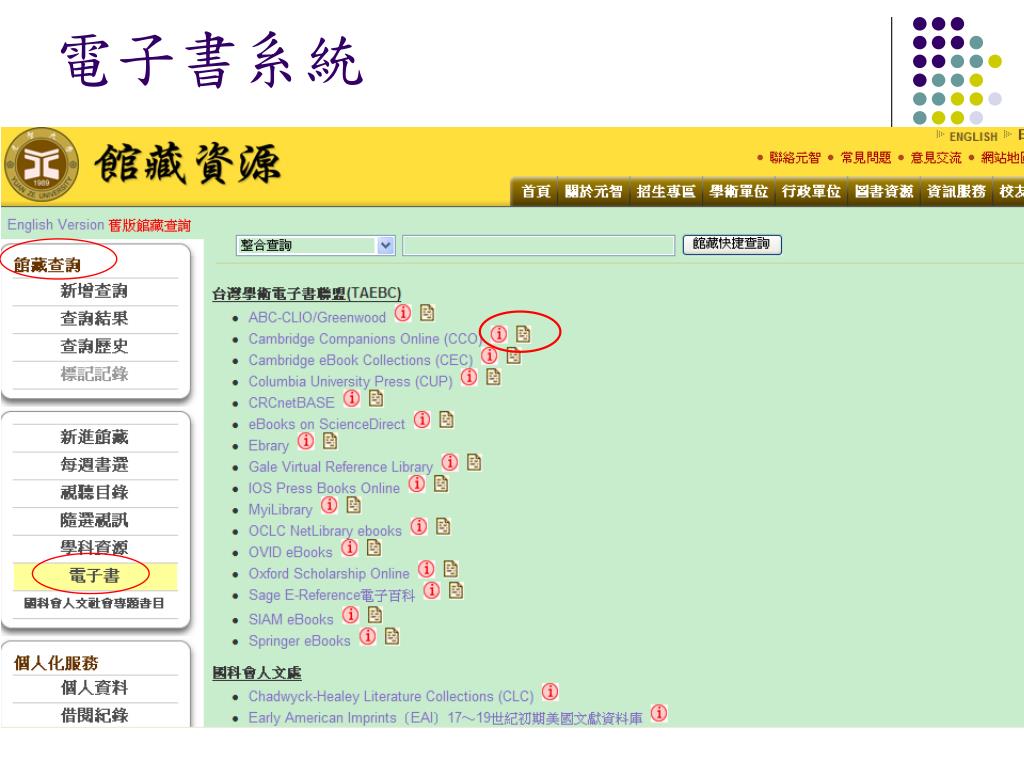Image resolution: width=1024 pixels, height=768 pixels.
Task: Select 學科資源 sidebar item
Action: tap(94, 548)
